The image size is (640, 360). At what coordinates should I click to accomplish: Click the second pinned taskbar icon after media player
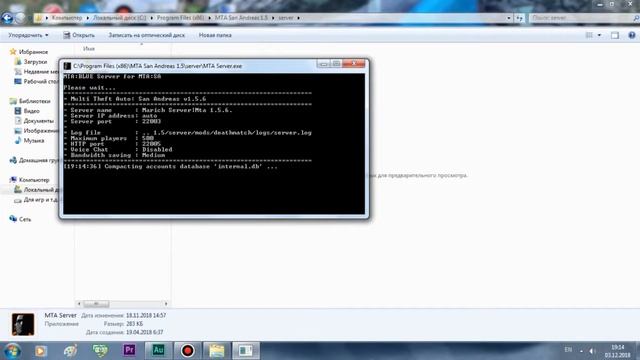click(x=70, y=351)
